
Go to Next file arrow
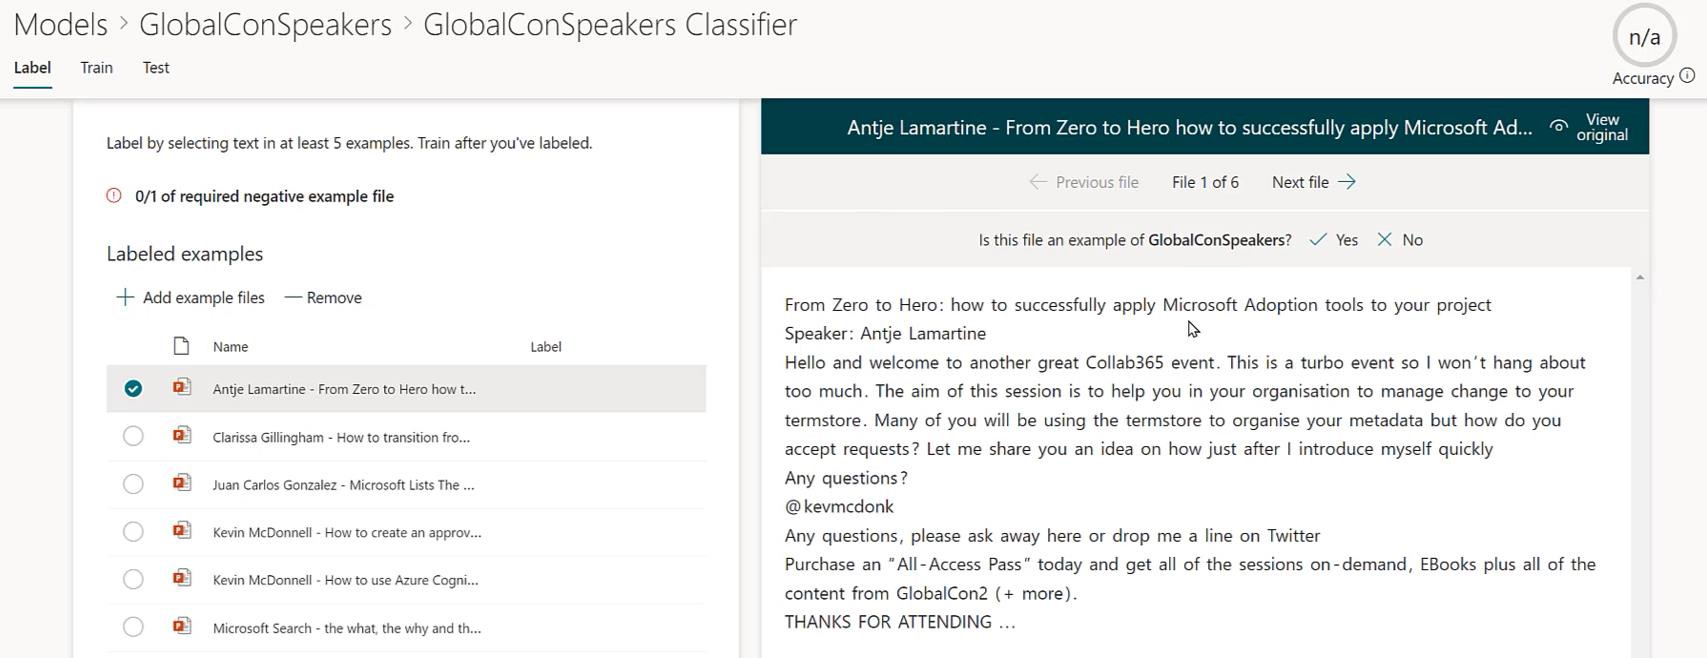pyautogui.click(x=1313, y=182)
